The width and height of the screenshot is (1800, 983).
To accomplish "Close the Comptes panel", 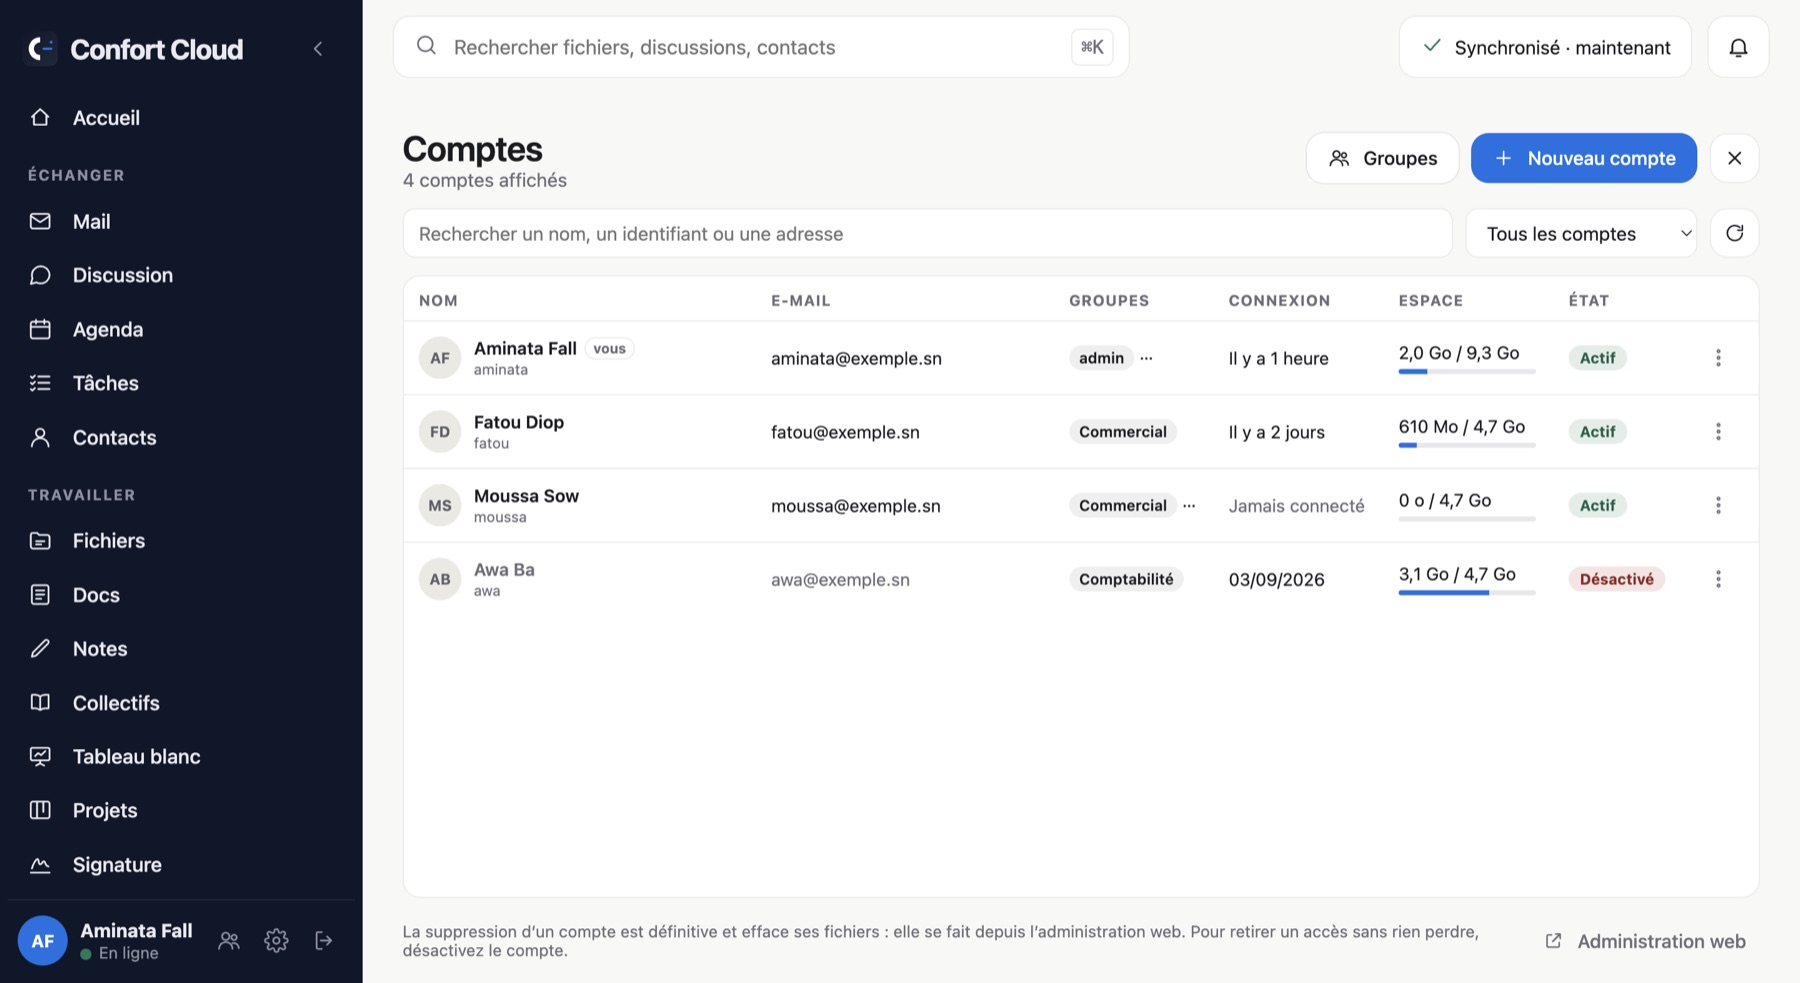I will 1734,158.
